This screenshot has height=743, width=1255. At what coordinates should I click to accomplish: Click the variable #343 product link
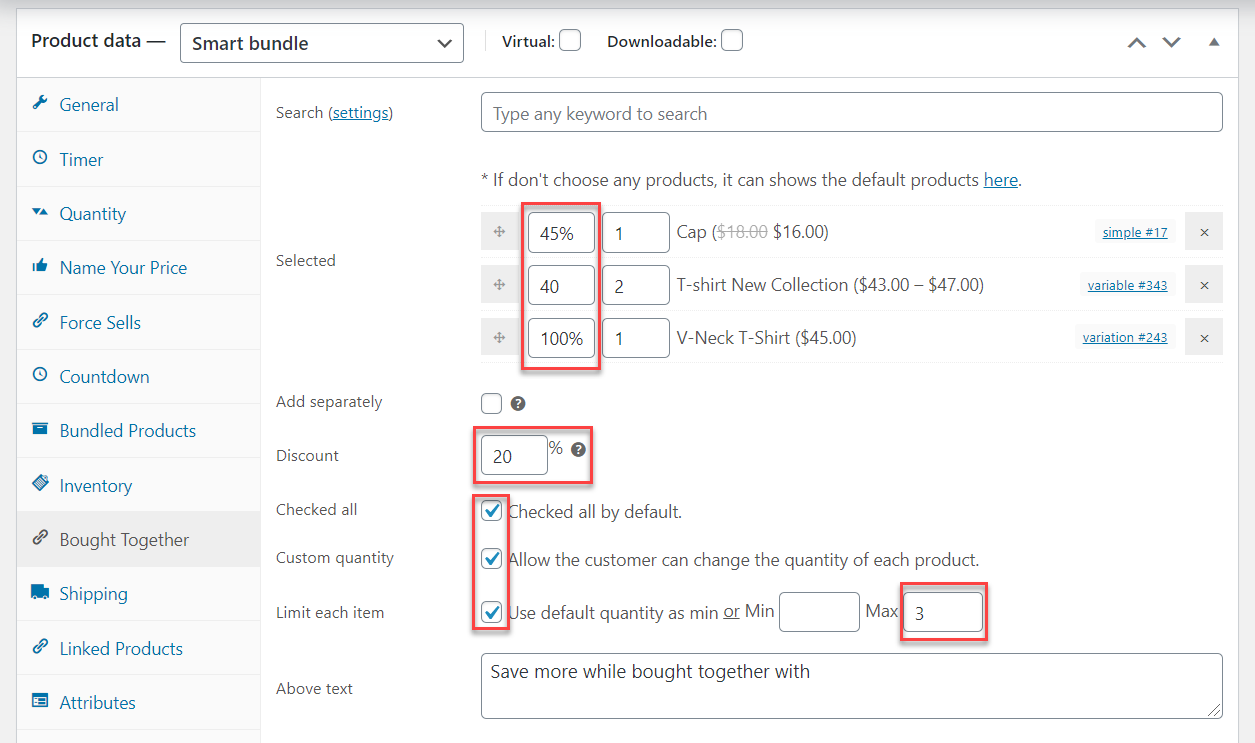coord(1127,284)
